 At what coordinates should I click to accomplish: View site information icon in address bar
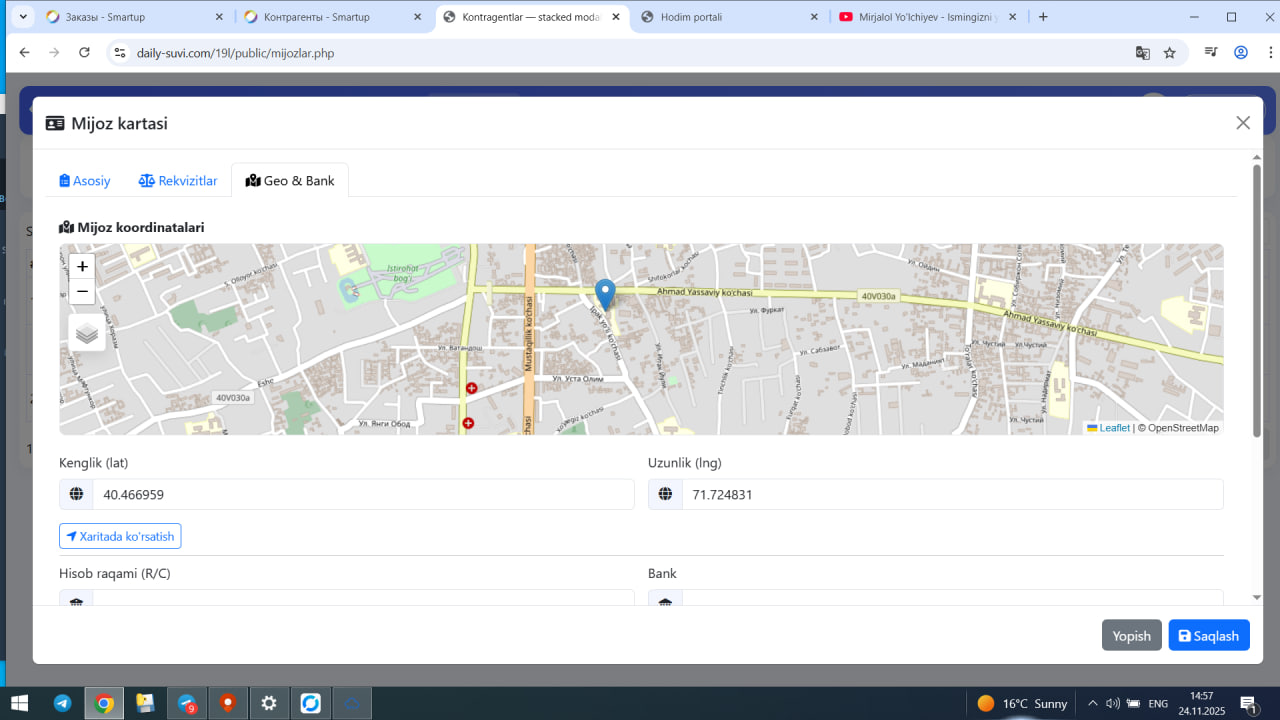120,53
